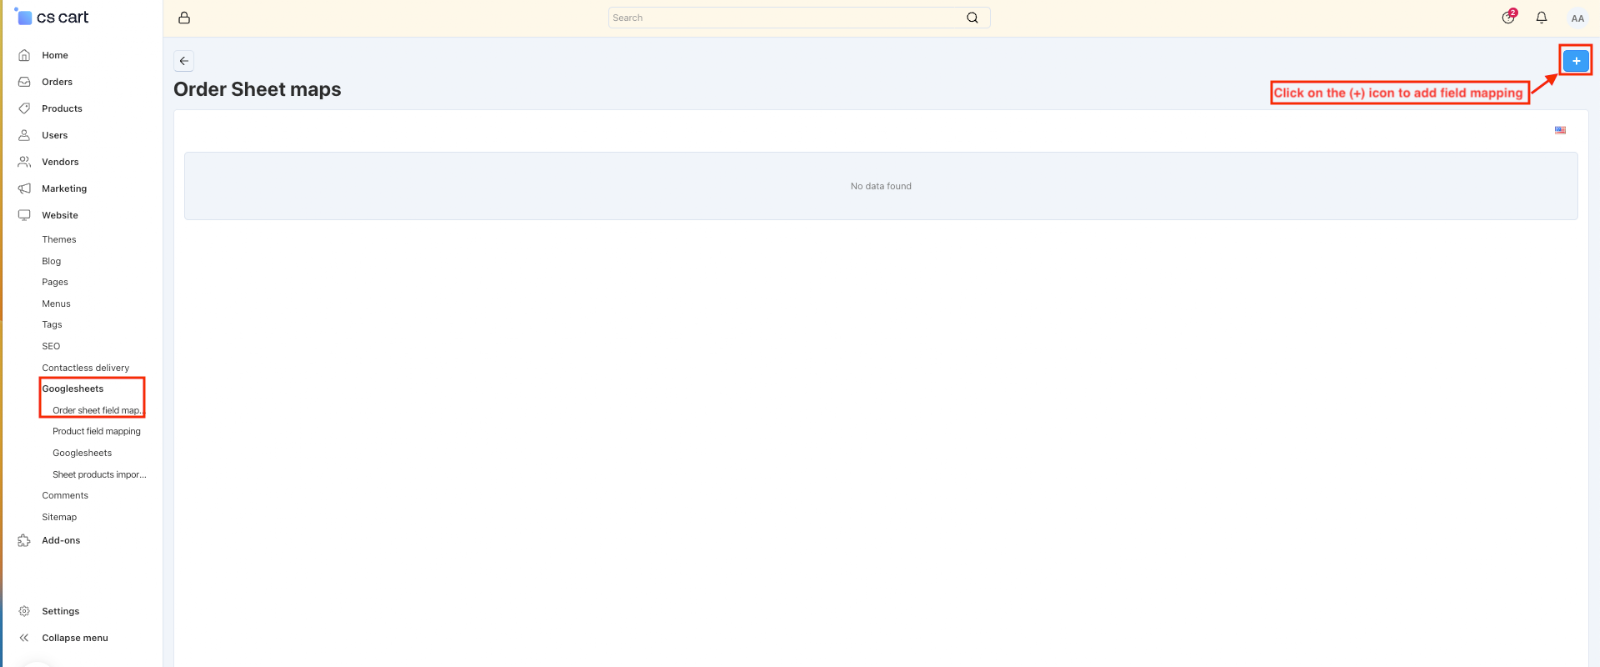Expand the Googlesheets parent item
Screen dimensions: 1600x667
[x=72, y=389]
